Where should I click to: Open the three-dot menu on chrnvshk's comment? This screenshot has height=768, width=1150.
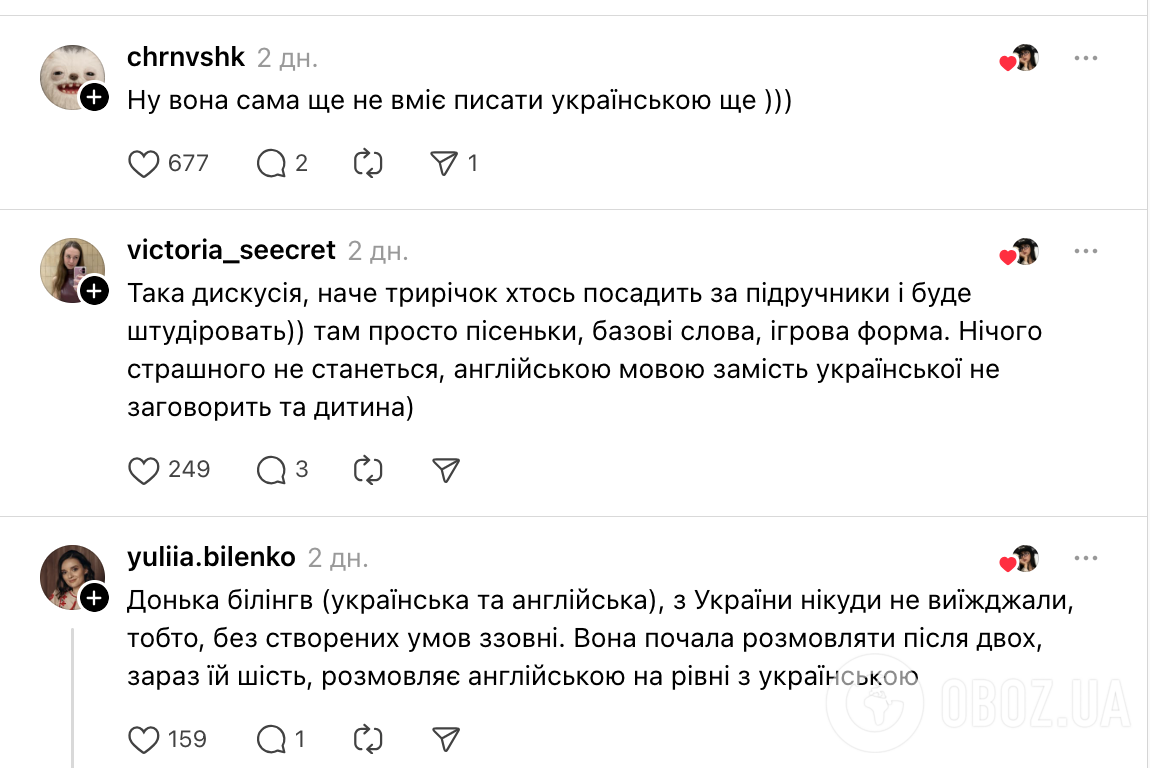click(1086, 58)
